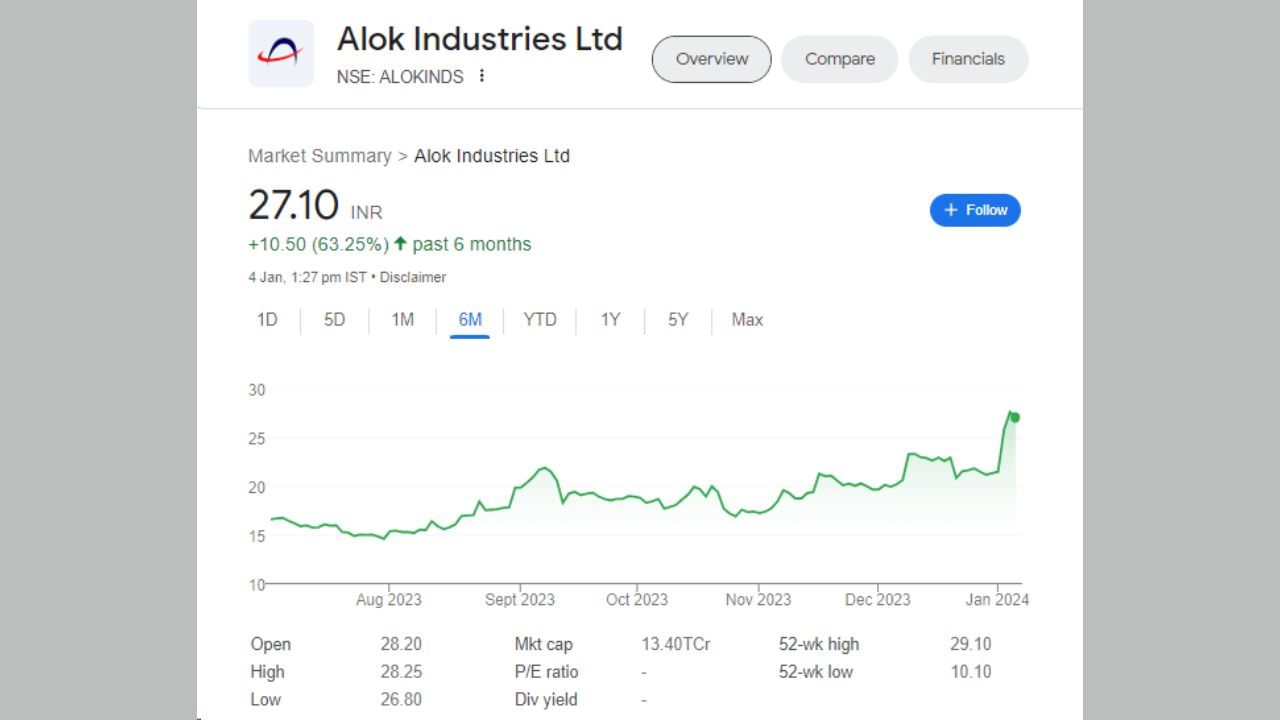
Task: Click the NSE: ALOKINDS ticker text
Action: 400,77
